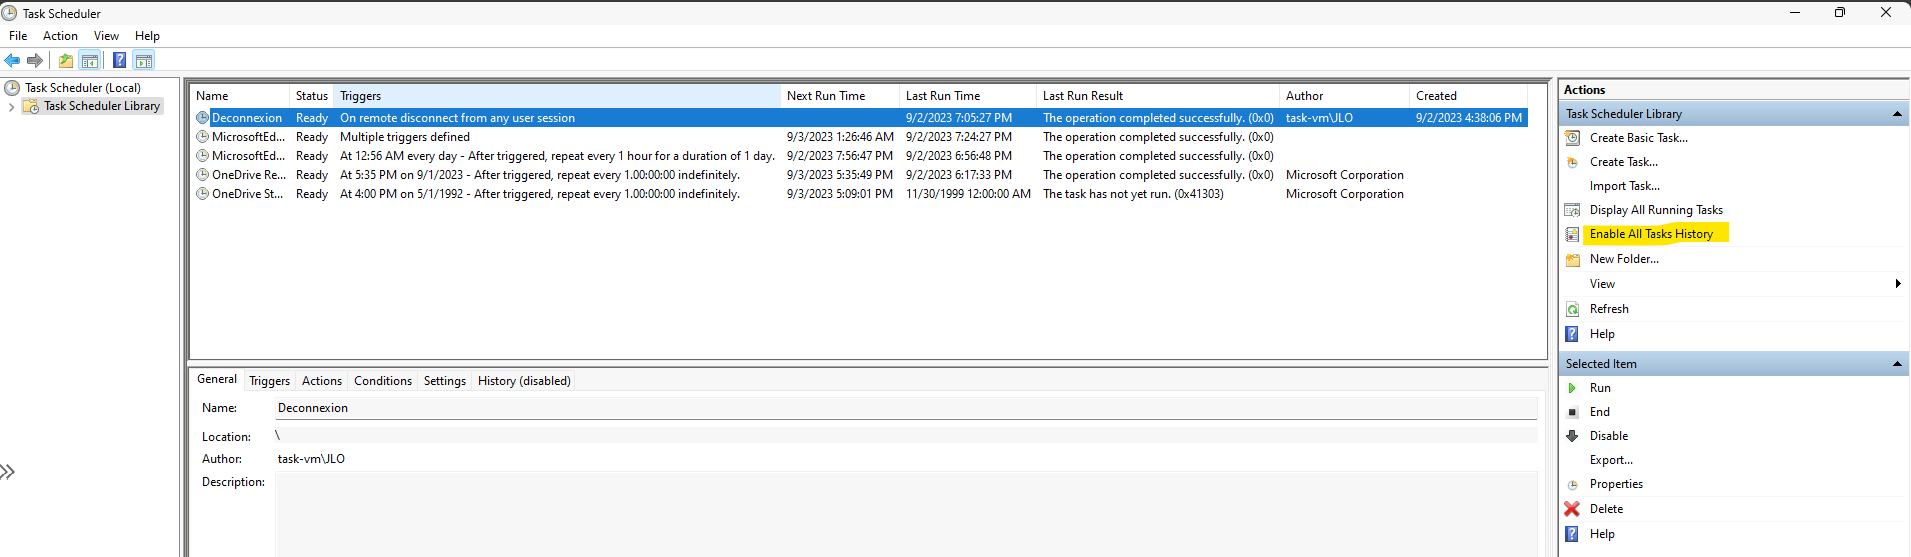Open the File menu
This screenshot has width=1911, height=557.
(x=18, y=36)
